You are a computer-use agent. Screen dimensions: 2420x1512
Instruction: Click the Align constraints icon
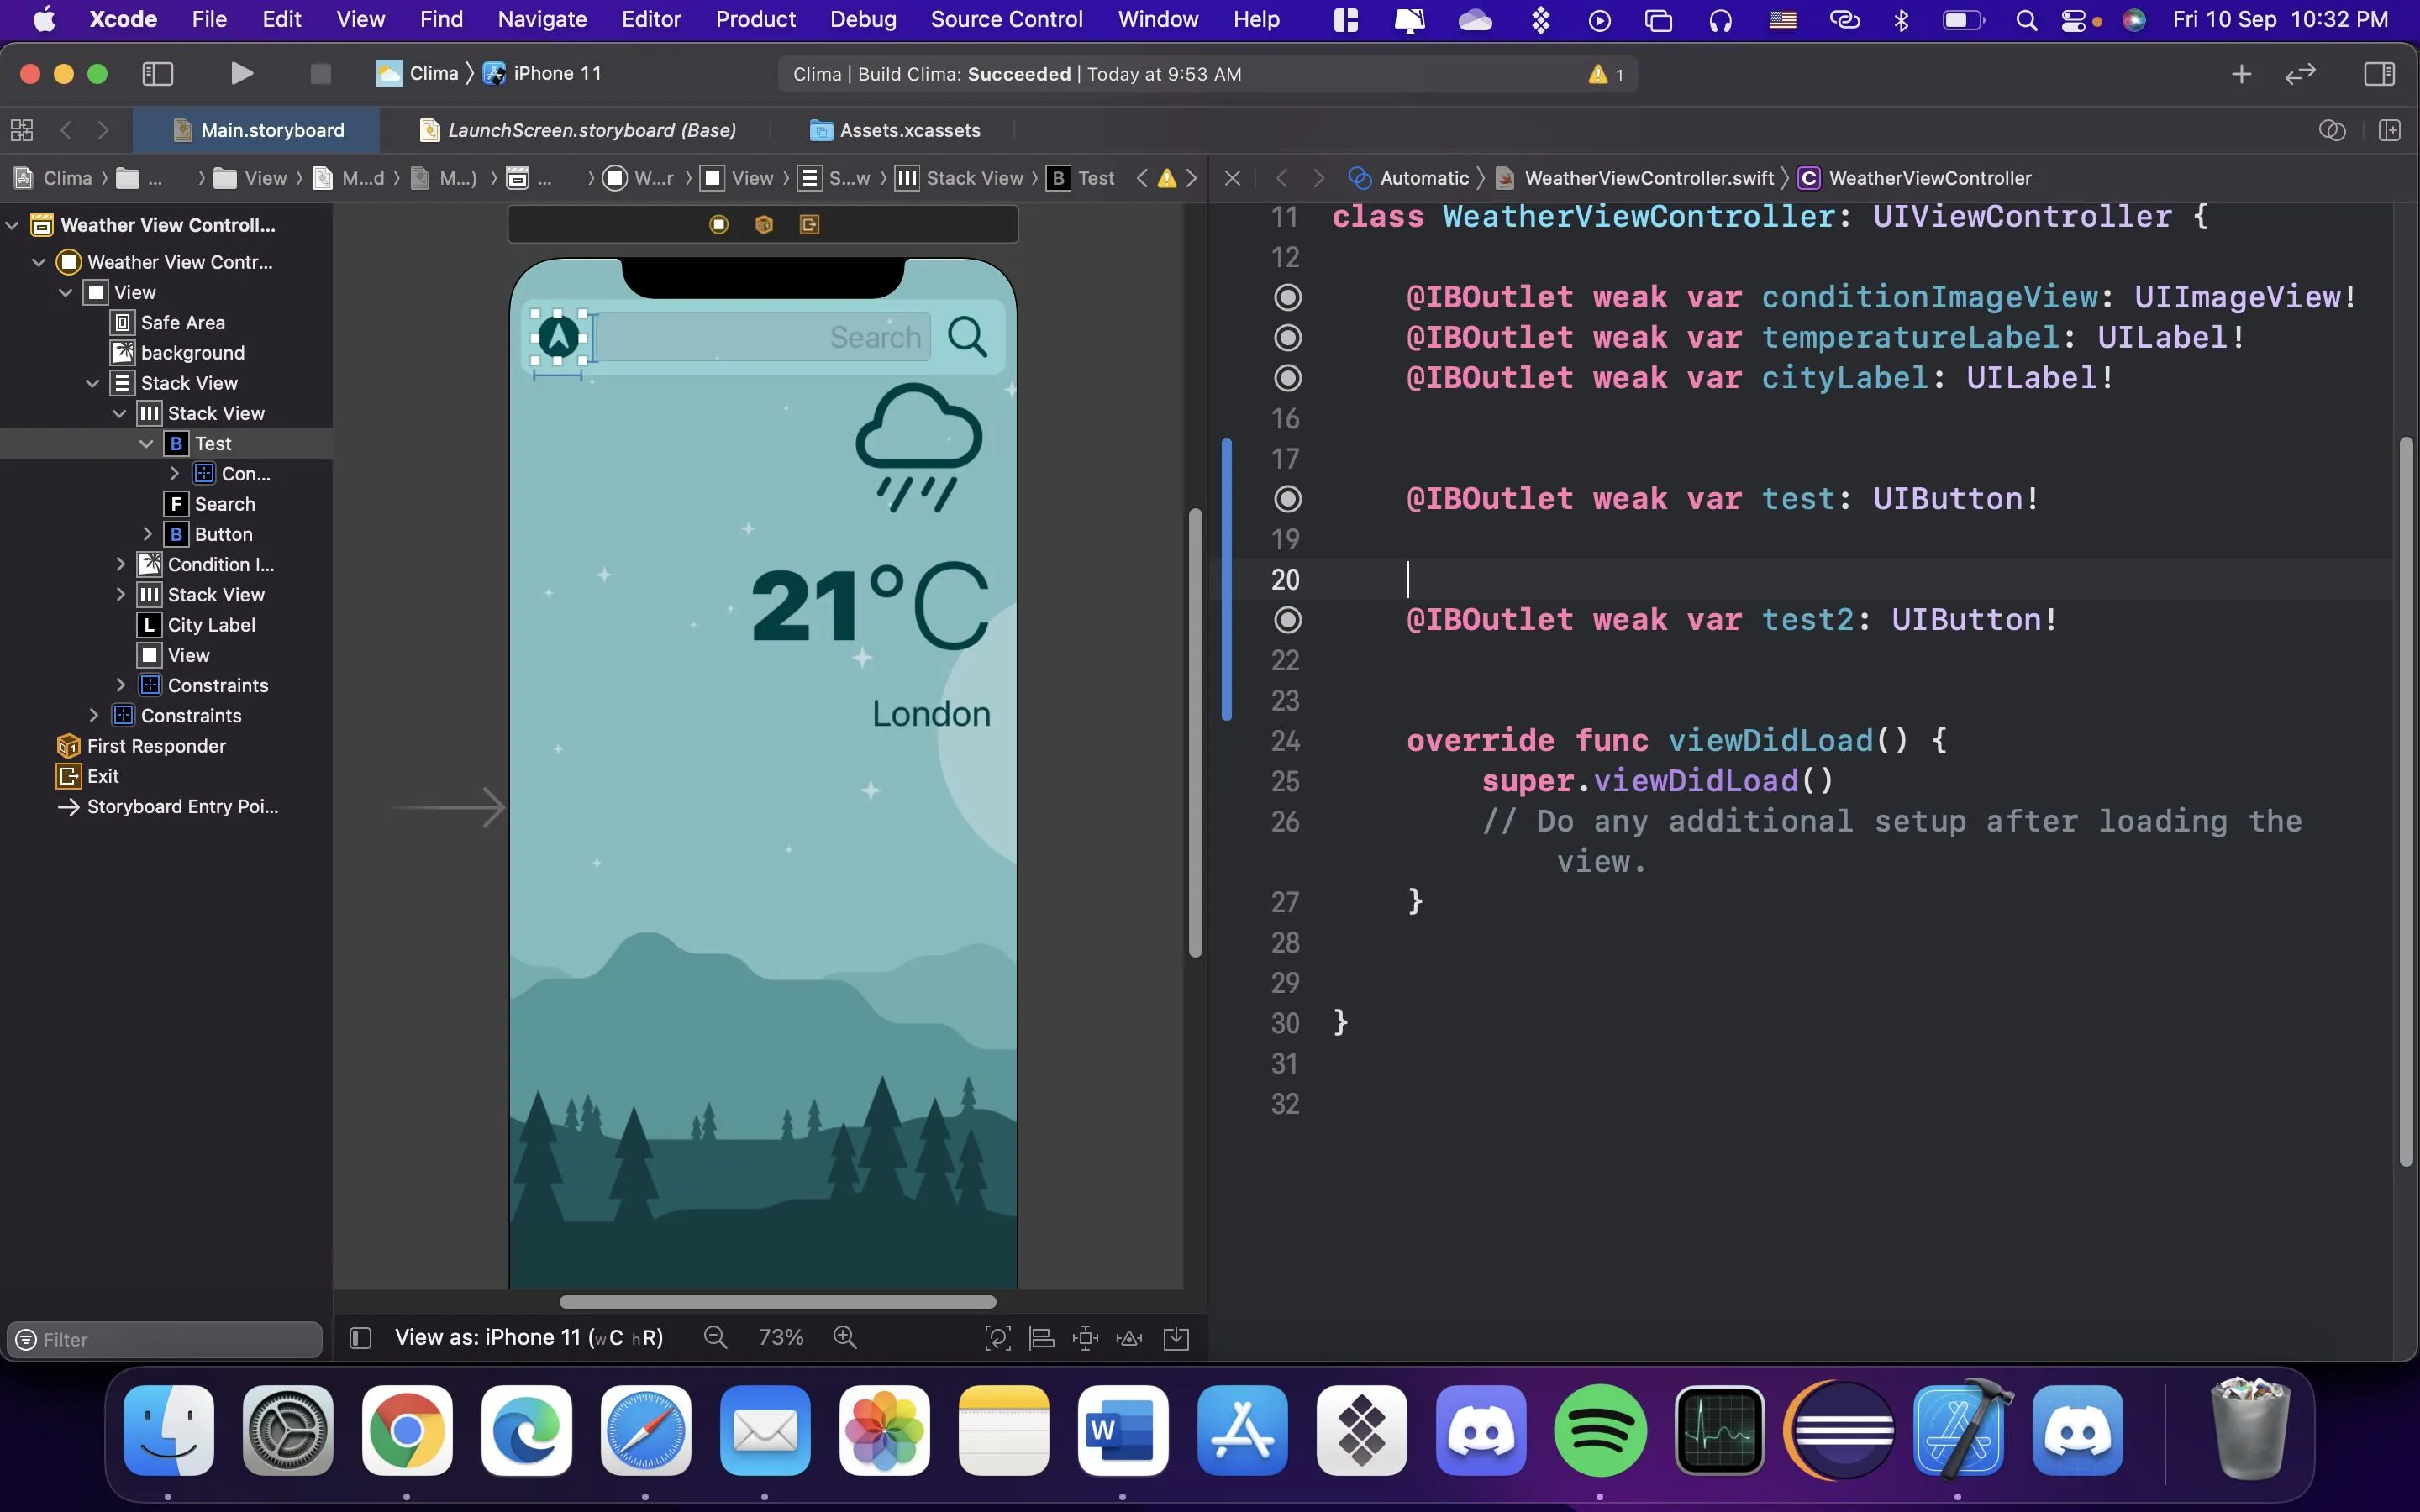point(1041,1337)
